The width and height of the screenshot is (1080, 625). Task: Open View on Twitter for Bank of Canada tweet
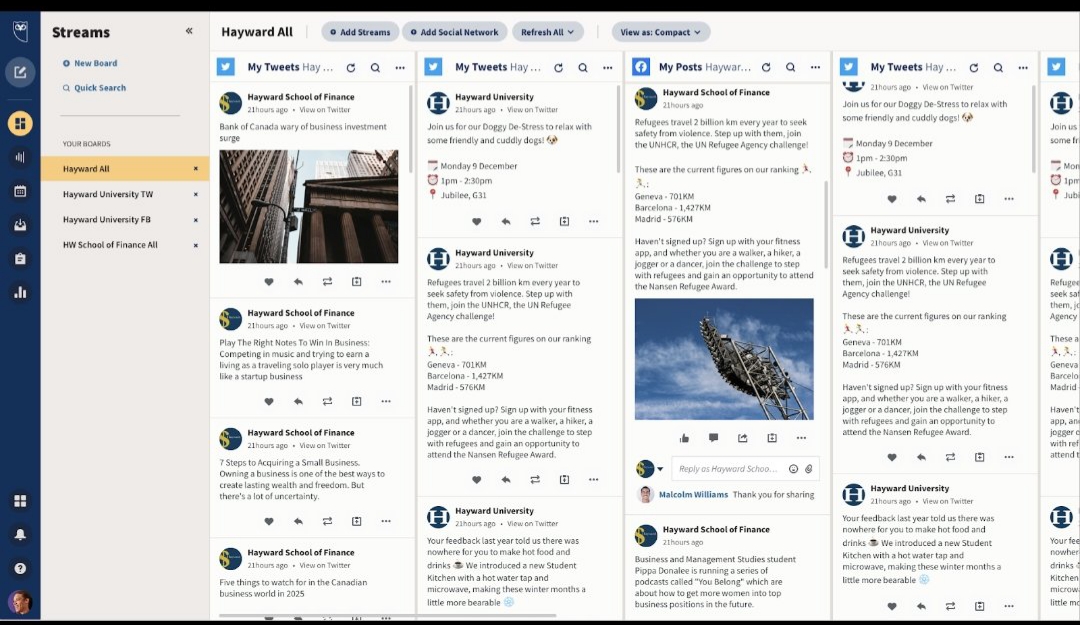click(x=324, y=110)
